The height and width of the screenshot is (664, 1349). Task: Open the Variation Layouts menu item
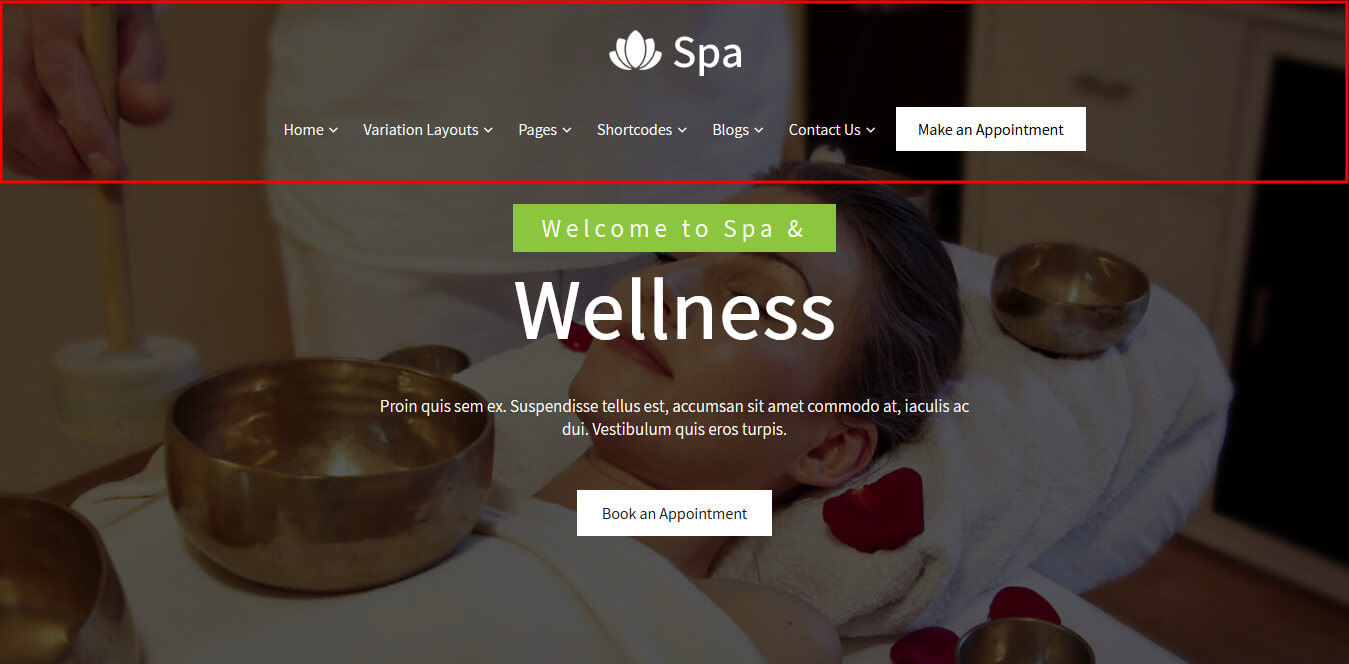[x=420, y=130]
